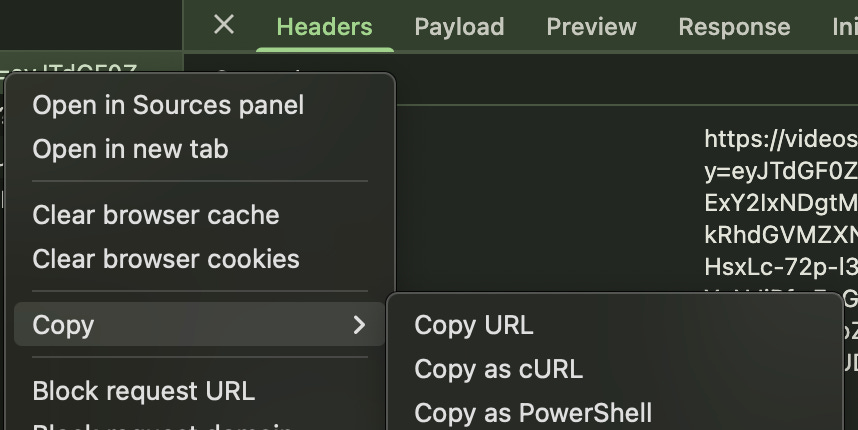Switch to the Headers tab
The height and width of the screenshot is (430, 858).
(324, 27)
